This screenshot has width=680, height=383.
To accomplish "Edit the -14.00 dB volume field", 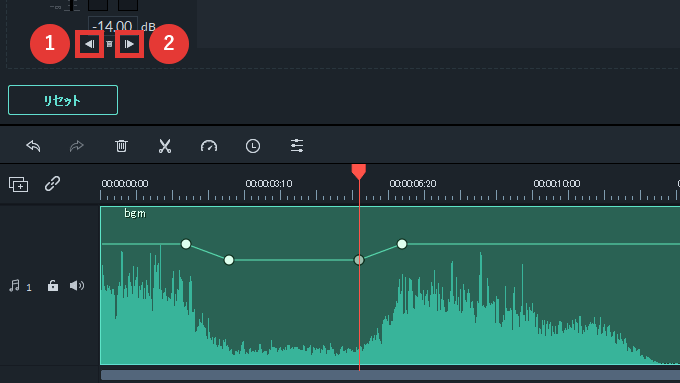I will pos(113,26).
